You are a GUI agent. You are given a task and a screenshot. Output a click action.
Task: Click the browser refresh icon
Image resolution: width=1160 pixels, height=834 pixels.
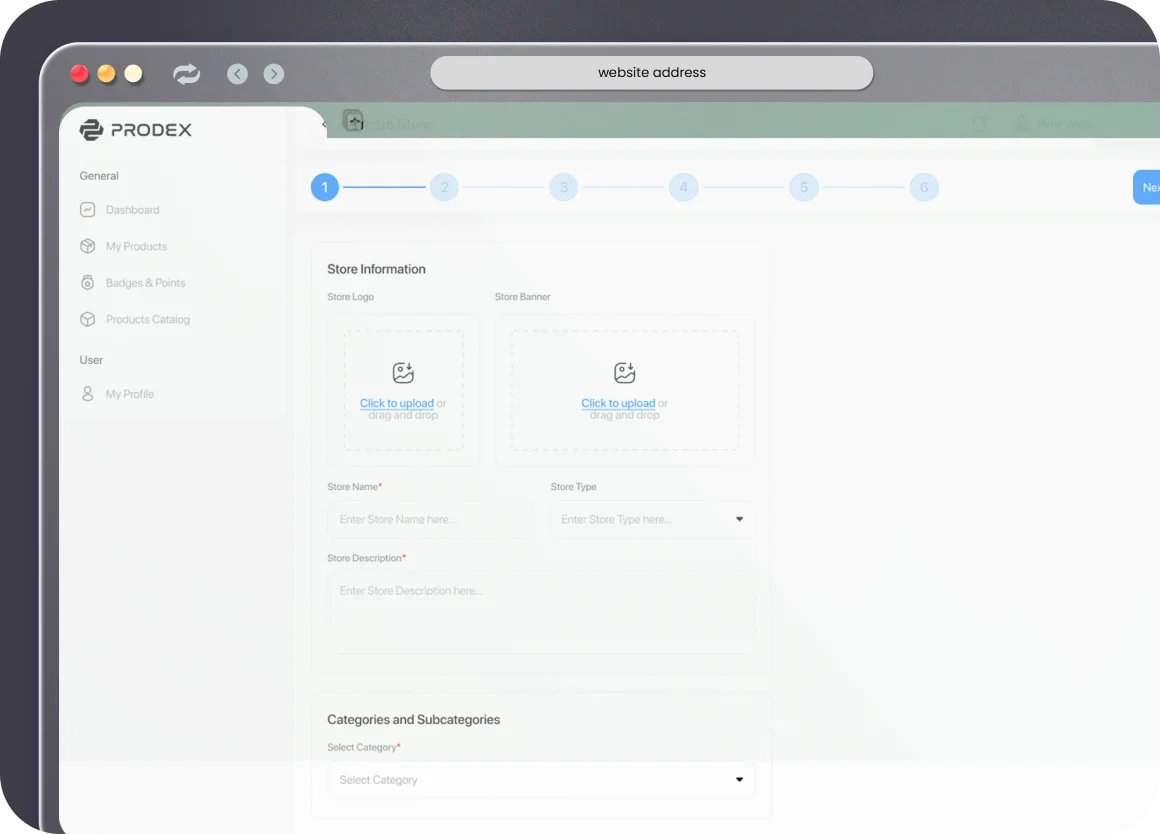[186, 74]
